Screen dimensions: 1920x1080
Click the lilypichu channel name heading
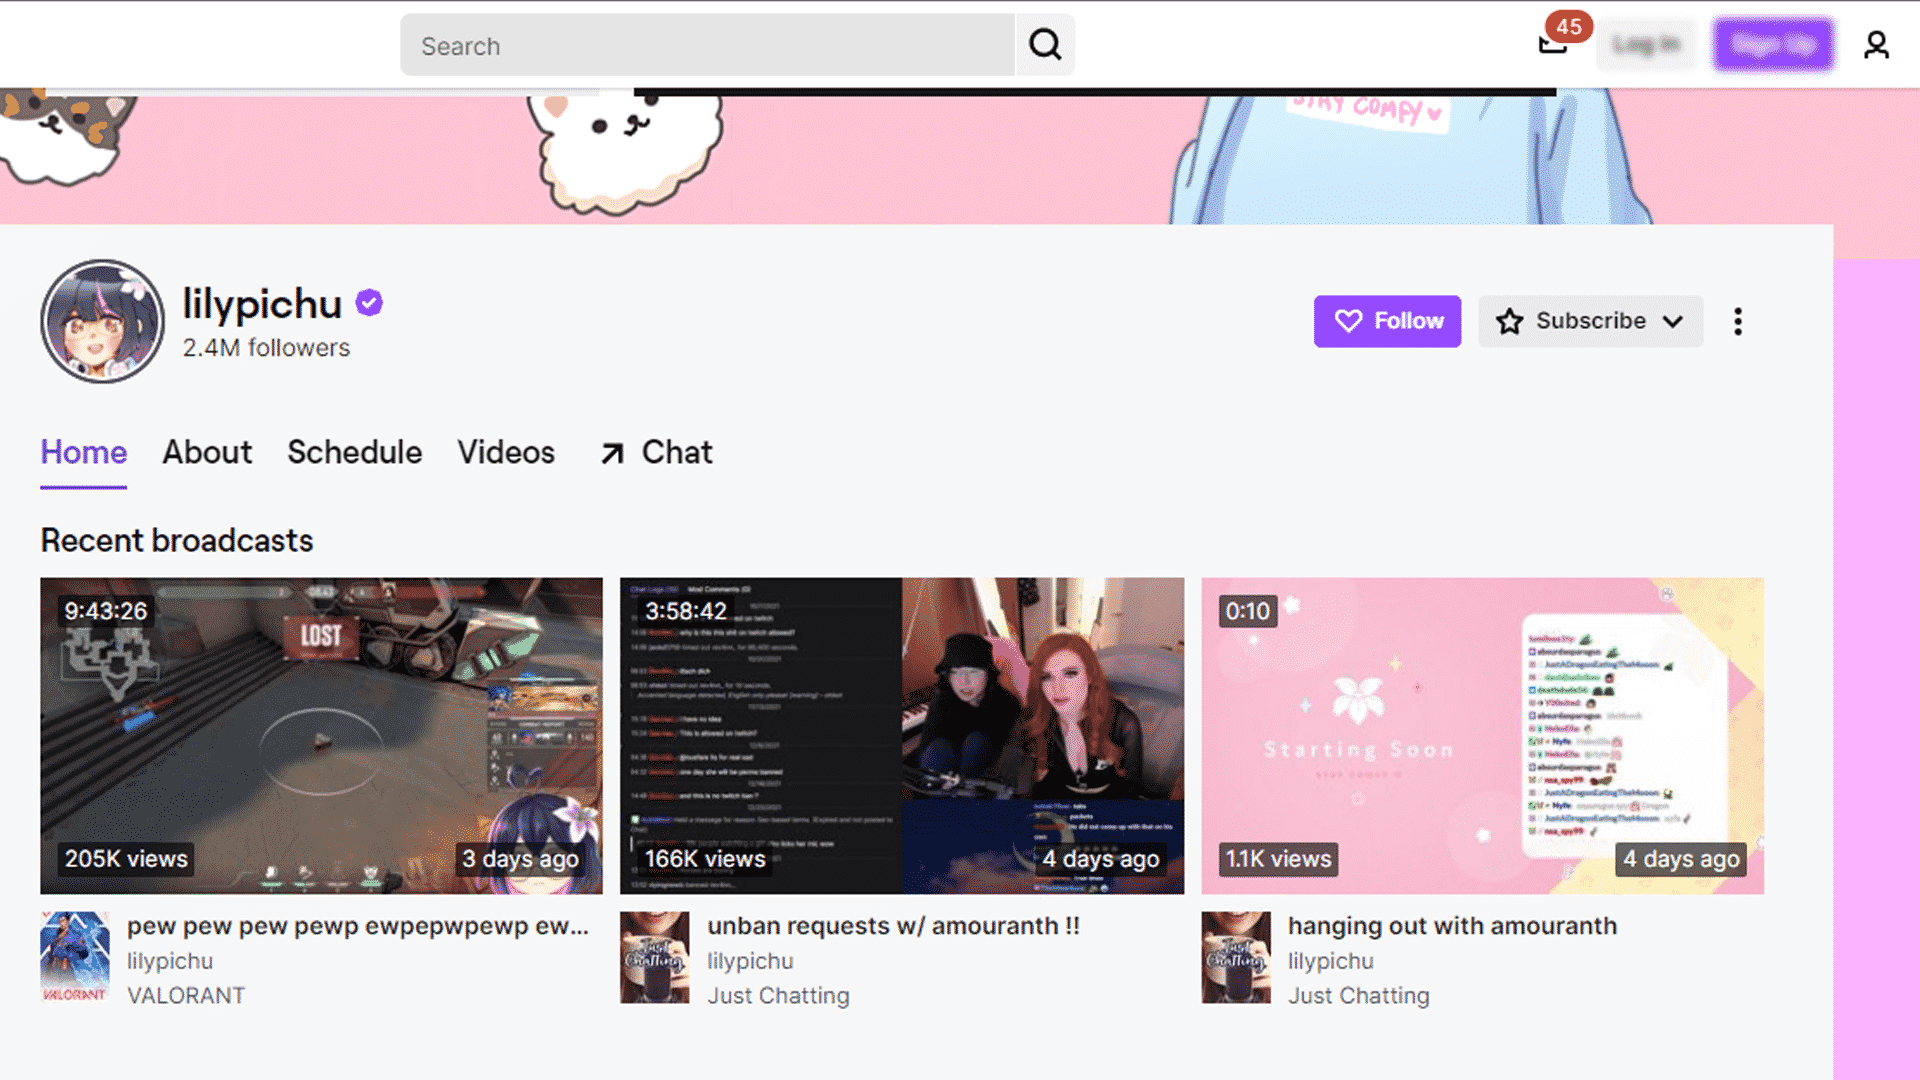click(x=262, y=304)
